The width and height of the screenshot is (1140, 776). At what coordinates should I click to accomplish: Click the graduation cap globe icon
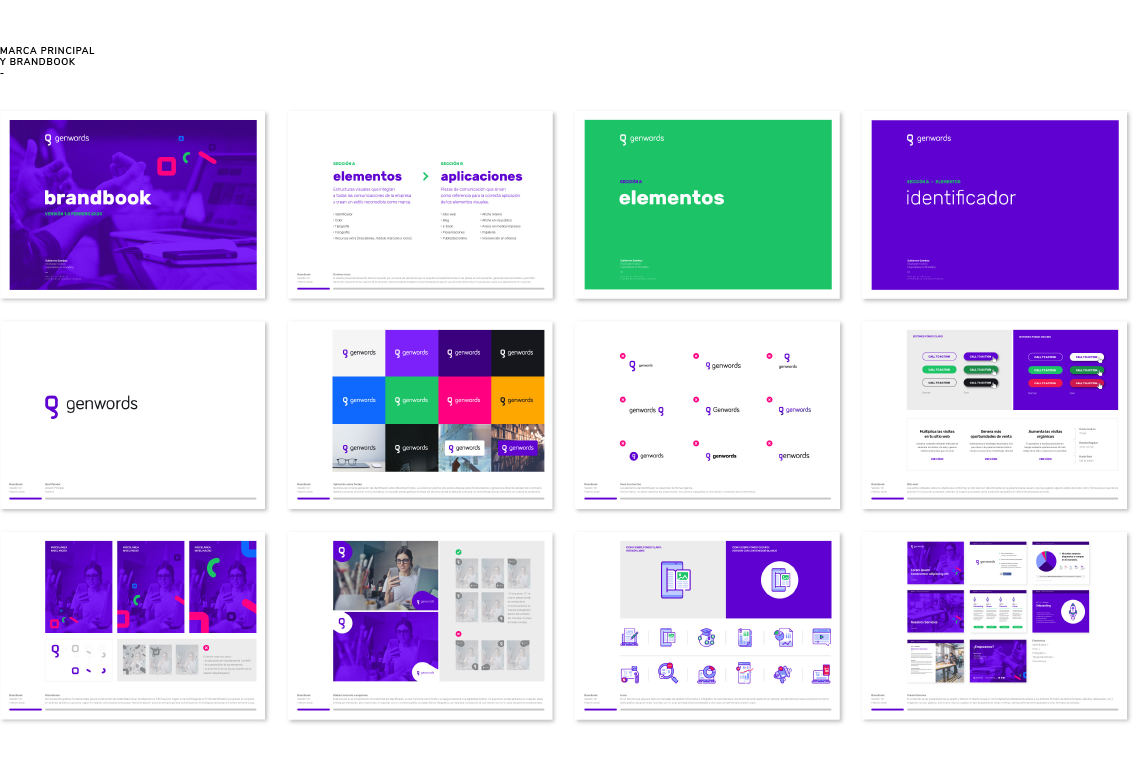706,636
